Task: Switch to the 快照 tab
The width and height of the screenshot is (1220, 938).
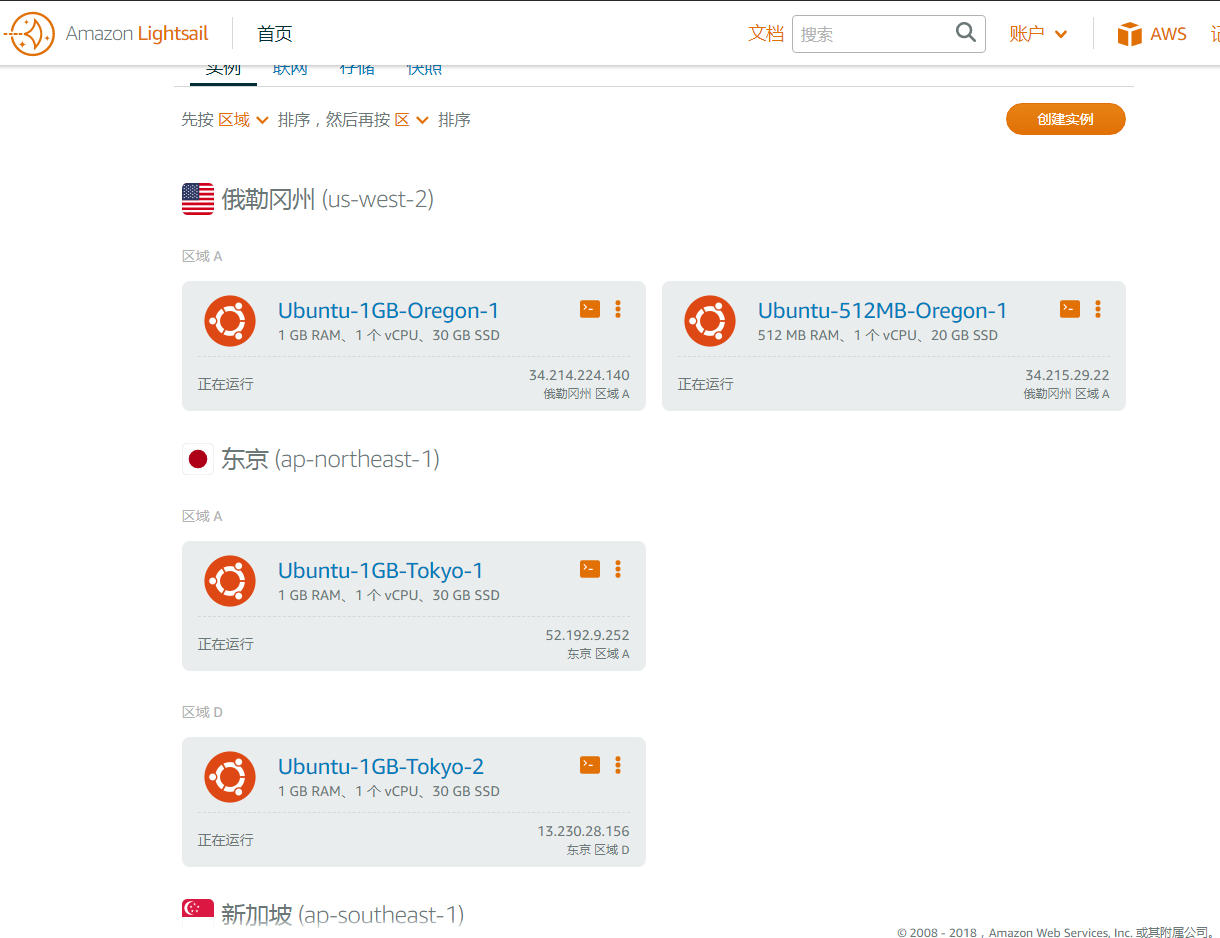Action: coord(424,70)
